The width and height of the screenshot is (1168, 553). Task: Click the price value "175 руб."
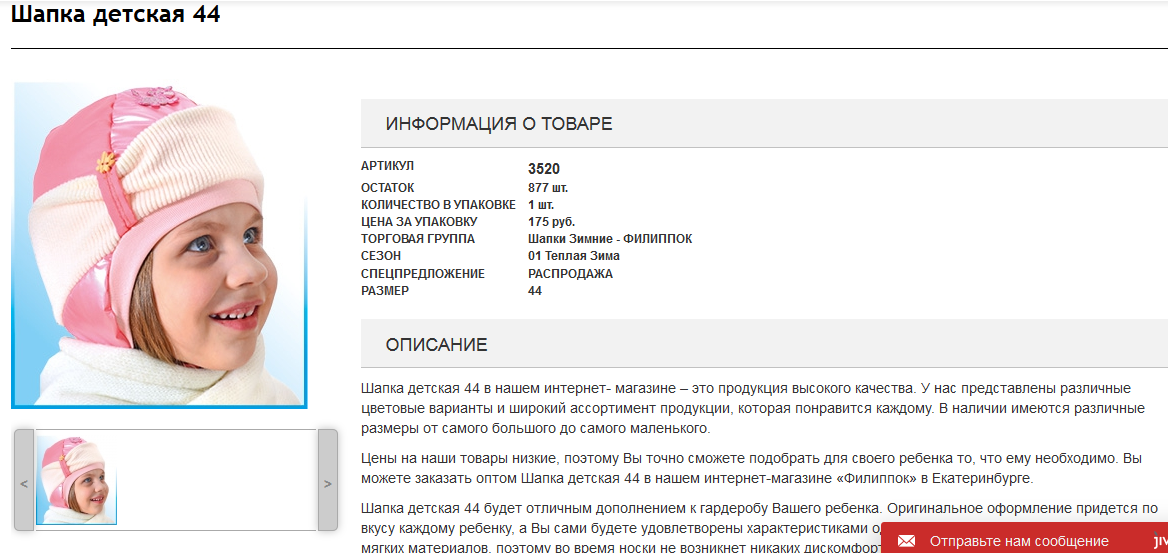[x=552, y=222]
